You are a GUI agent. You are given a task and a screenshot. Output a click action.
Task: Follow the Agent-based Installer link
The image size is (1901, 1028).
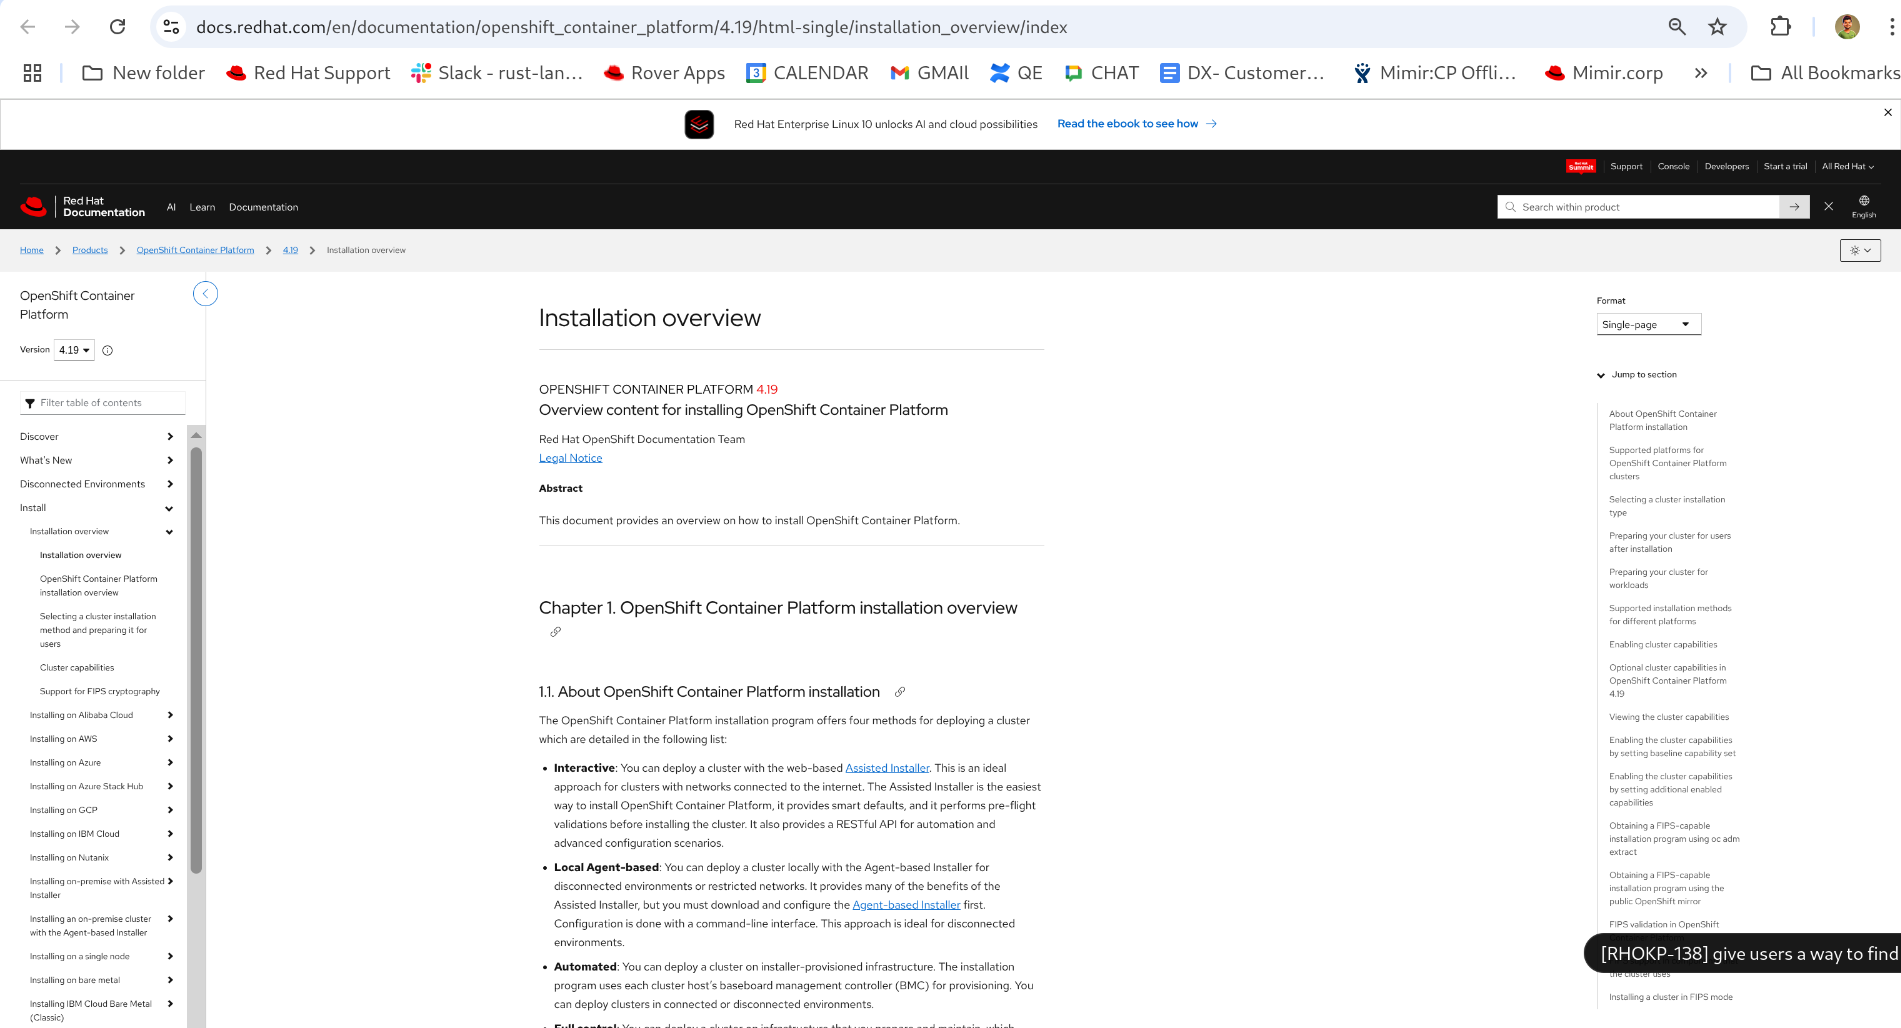coord(906,905)
